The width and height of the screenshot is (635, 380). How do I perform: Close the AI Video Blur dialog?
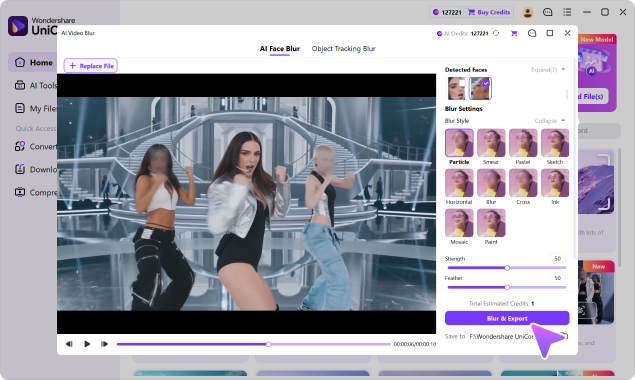pos(567,33)
